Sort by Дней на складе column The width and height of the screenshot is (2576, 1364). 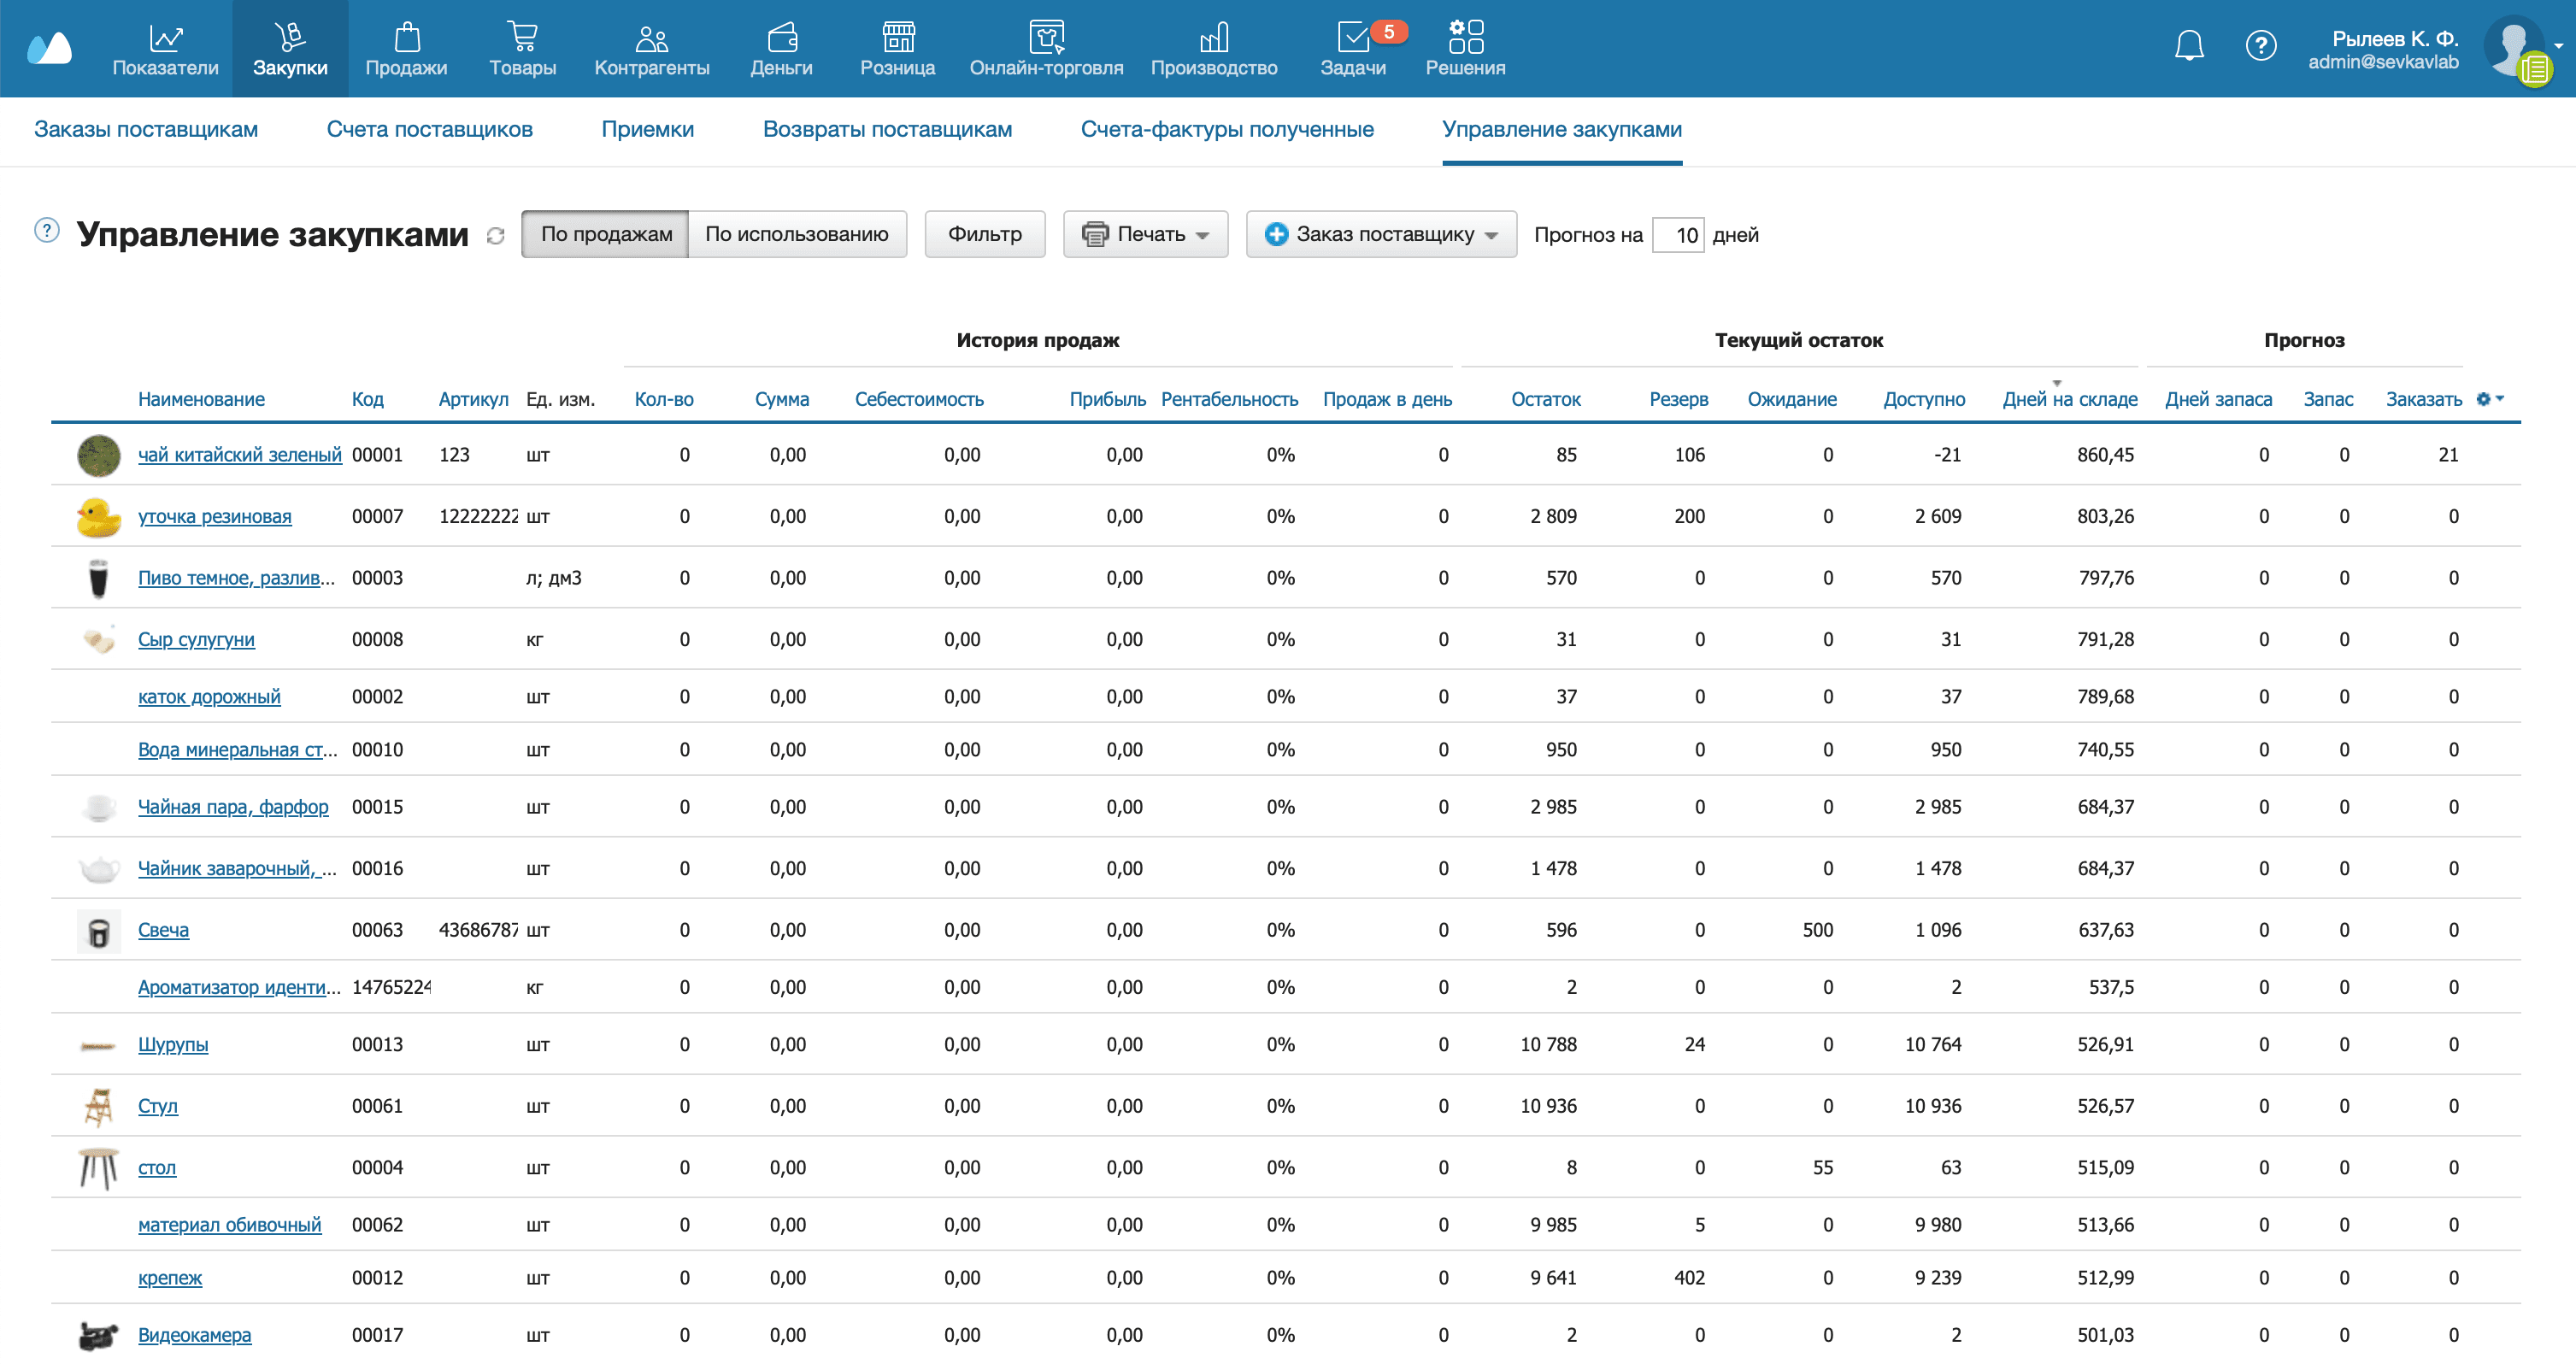click(2069, 399)
